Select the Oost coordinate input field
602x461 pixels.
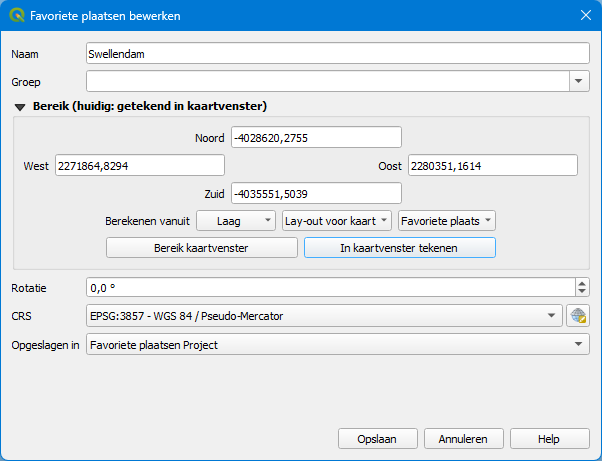click(x=493, y=165)
